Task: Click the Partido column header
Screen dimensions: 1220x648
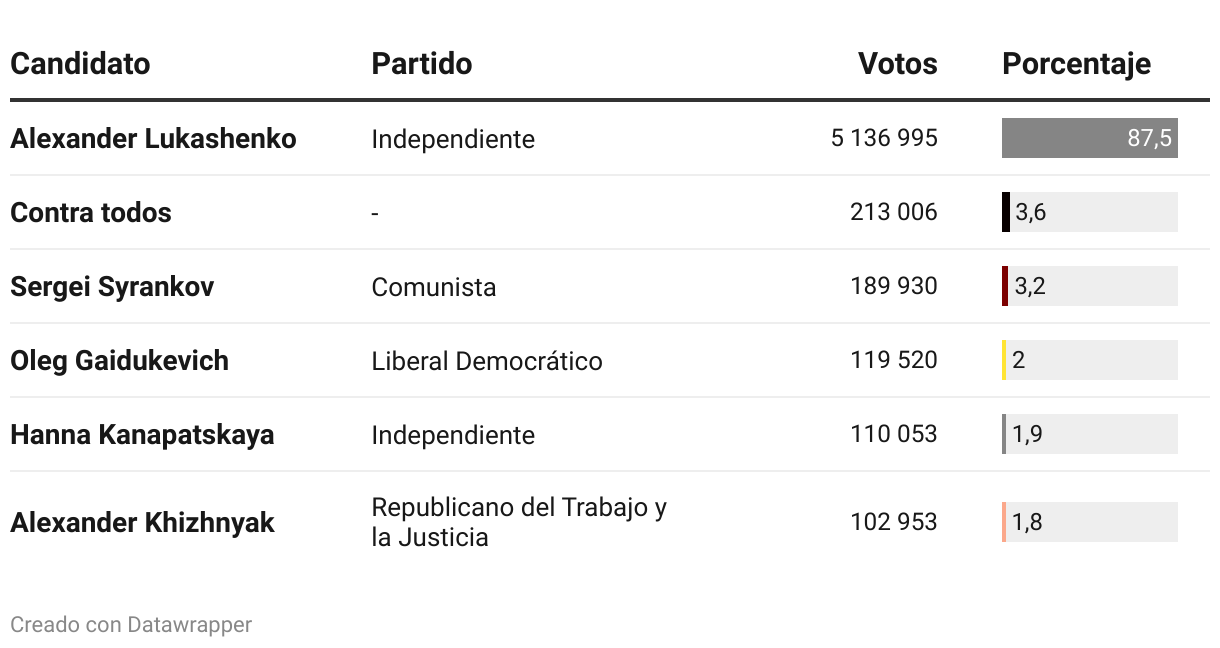Action: [x=421, y=64]
